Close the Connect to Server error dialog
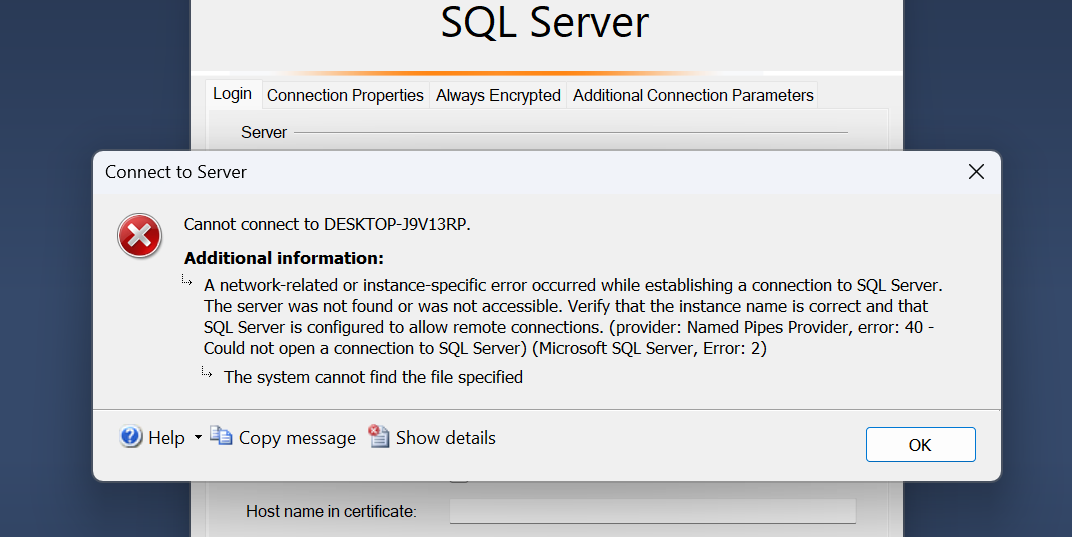The width and height of the screenshot is (1072, 537). [976, 172]
